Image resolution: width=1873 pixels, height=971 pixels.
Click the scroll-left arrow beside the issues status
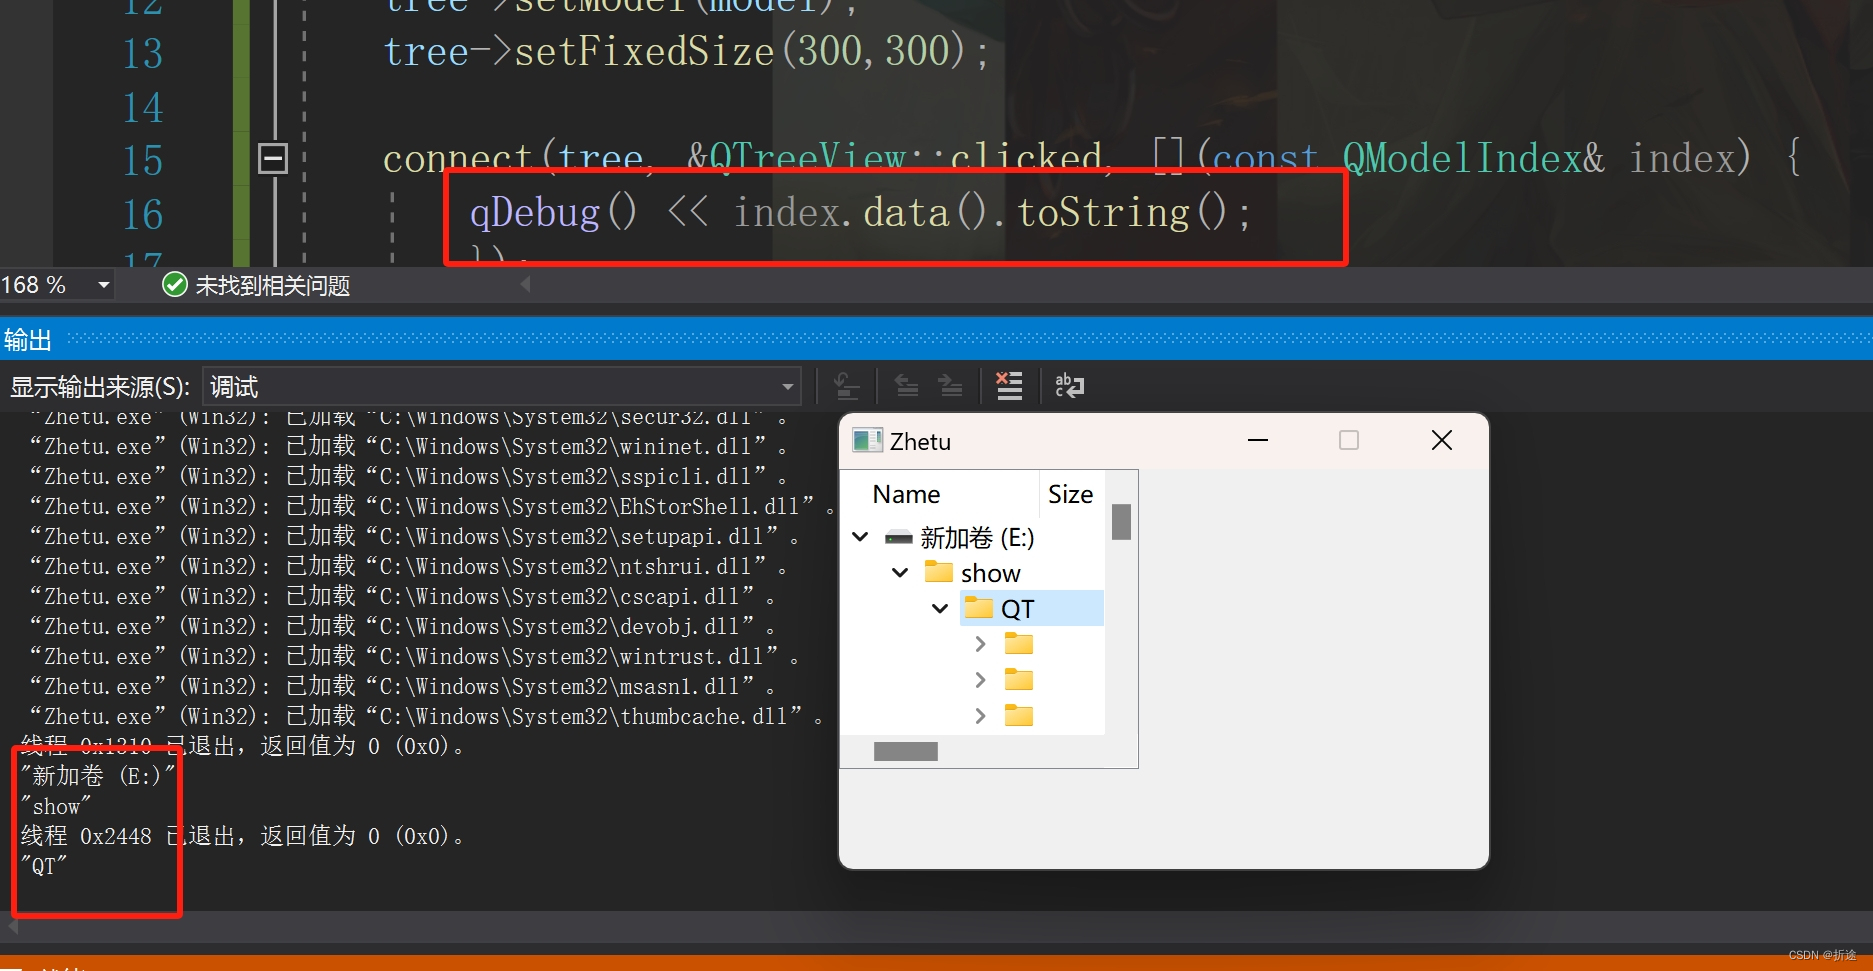point(525,285)
